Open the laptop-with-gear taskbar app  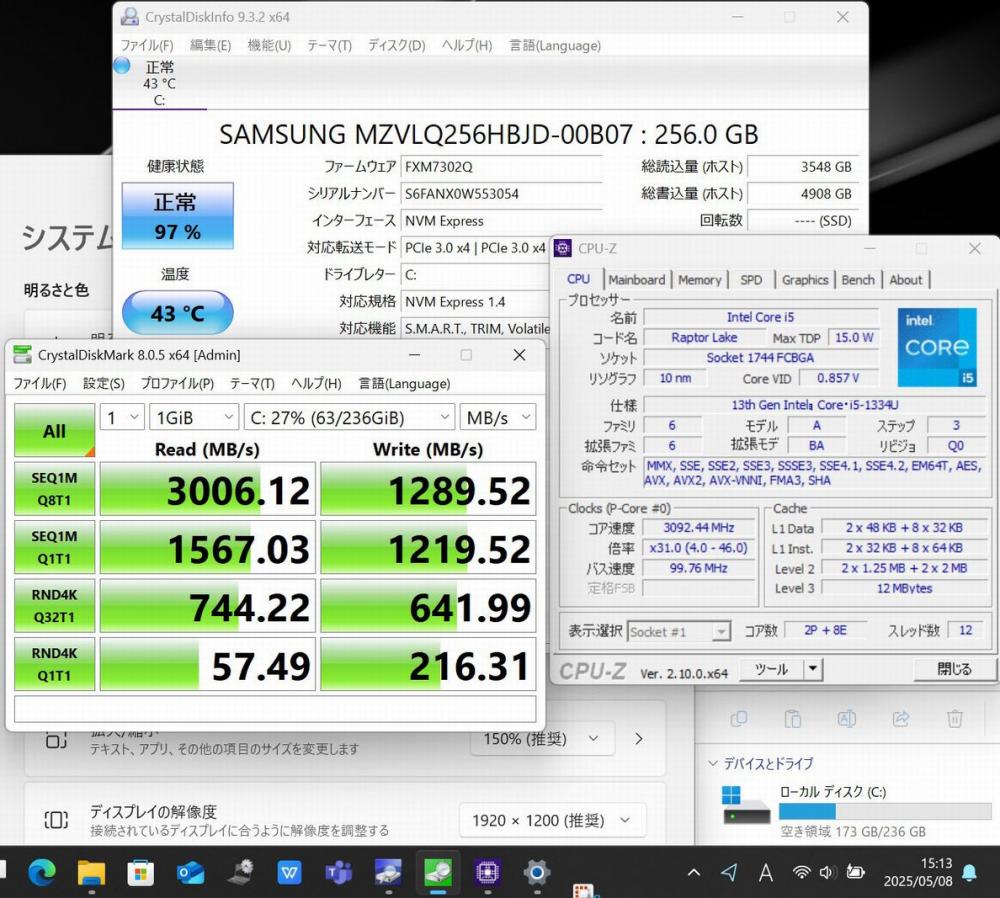tap(240, 872)
